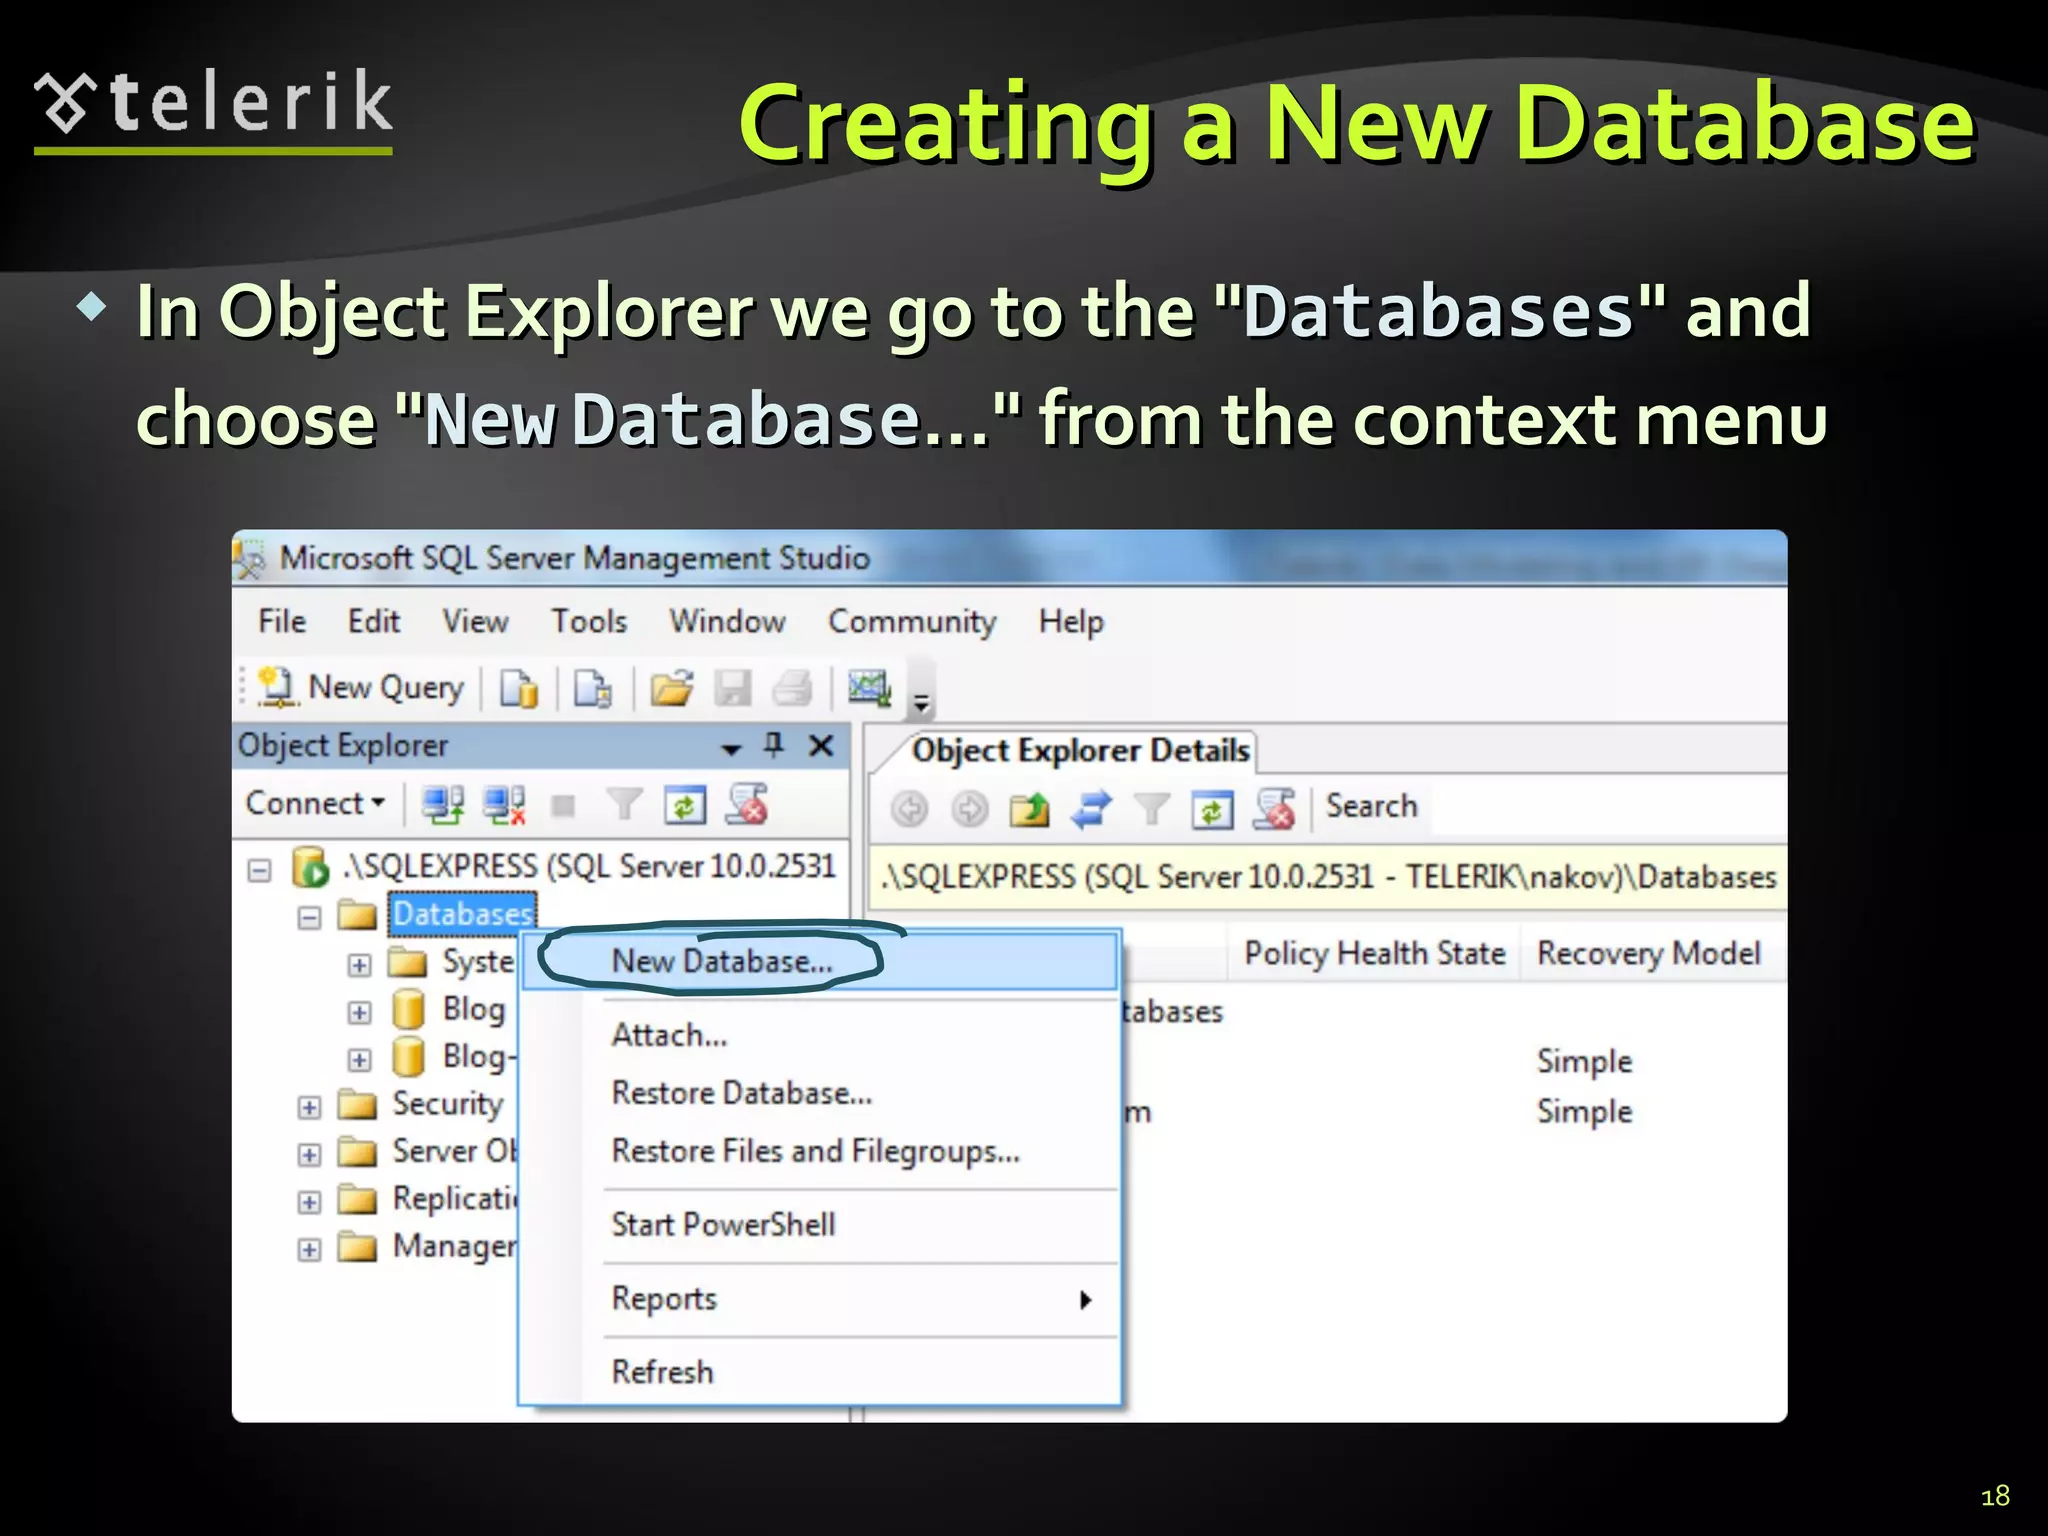Image resolution: width=2048 pixels, height=1536 pixels.
Task: Expand the Security folder
Action: [x=310, y=1107]
